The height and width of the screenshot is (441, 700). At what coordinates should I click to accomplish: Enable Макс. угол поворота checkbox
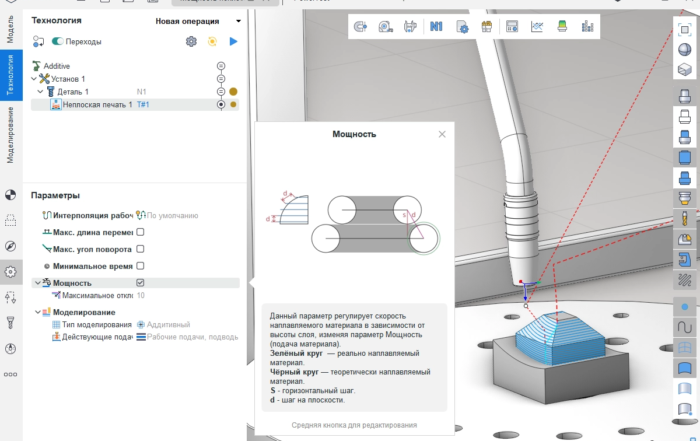point(140,248)
